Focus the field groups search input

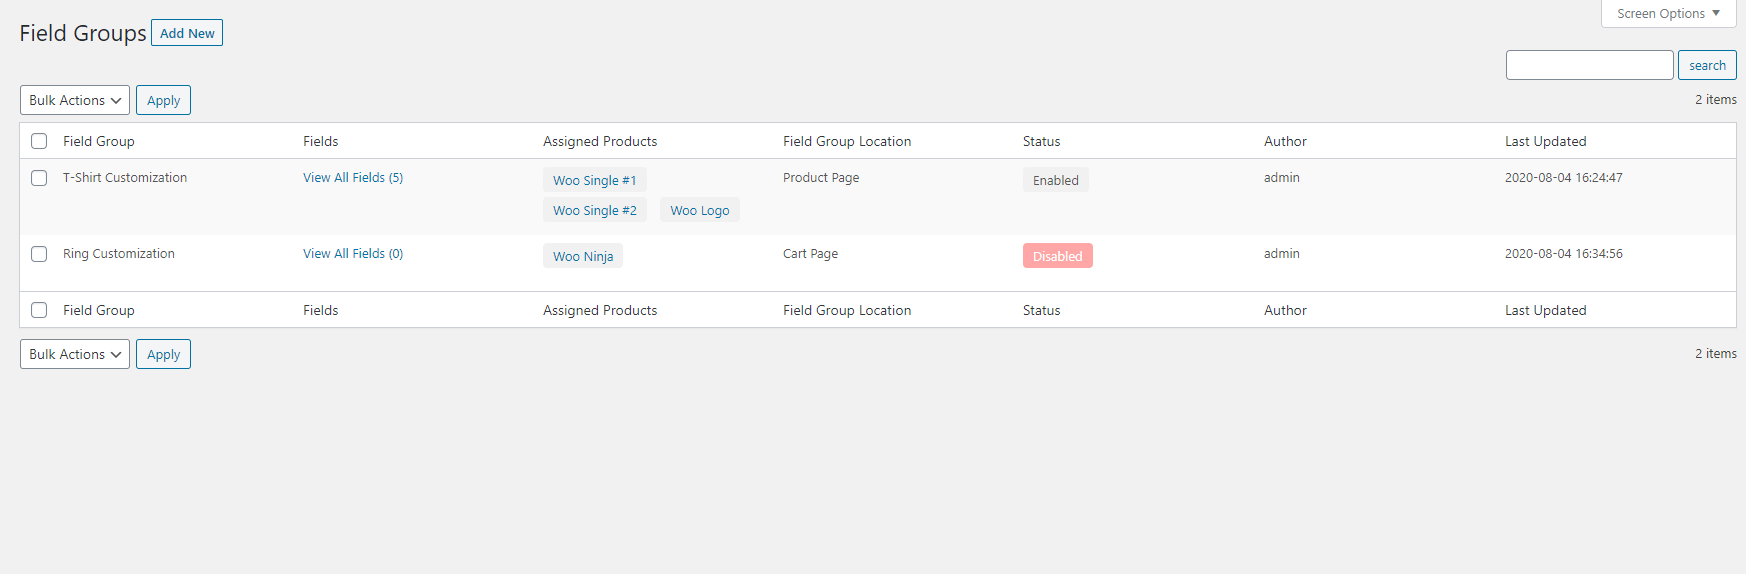(1588, 65)
